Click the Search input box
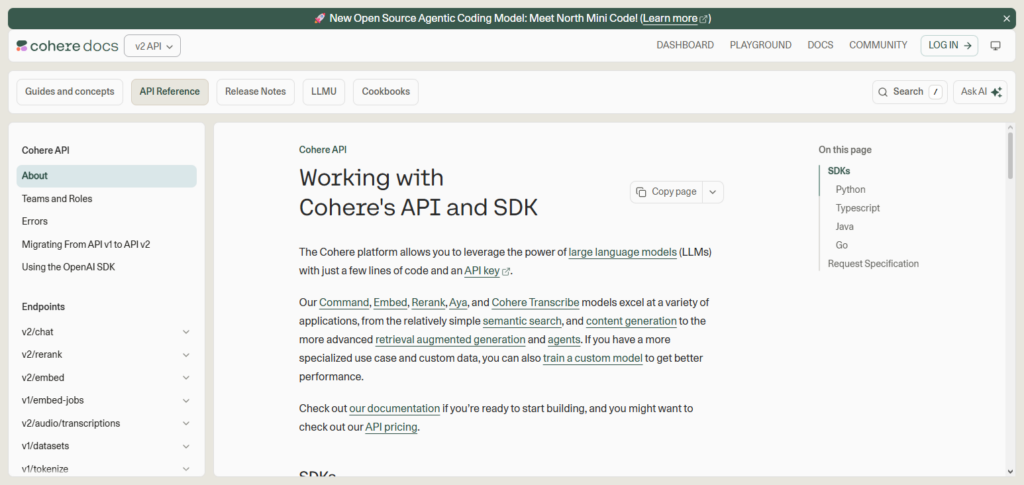The height and width of the screenshot is (485, 1024). click(x=910, y=92)
